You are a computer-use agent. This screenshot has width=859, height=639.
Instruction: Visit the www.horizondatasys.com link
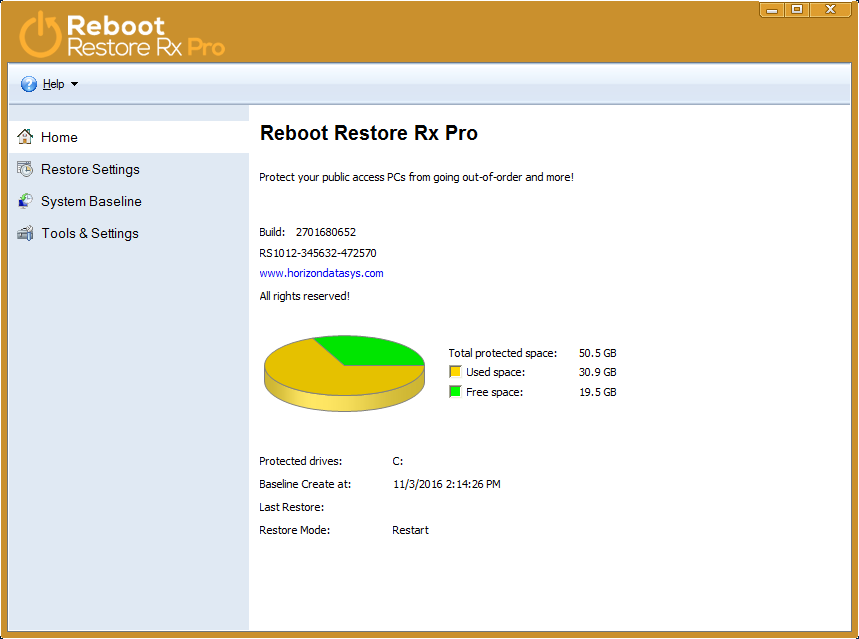(x=320, y=272)
